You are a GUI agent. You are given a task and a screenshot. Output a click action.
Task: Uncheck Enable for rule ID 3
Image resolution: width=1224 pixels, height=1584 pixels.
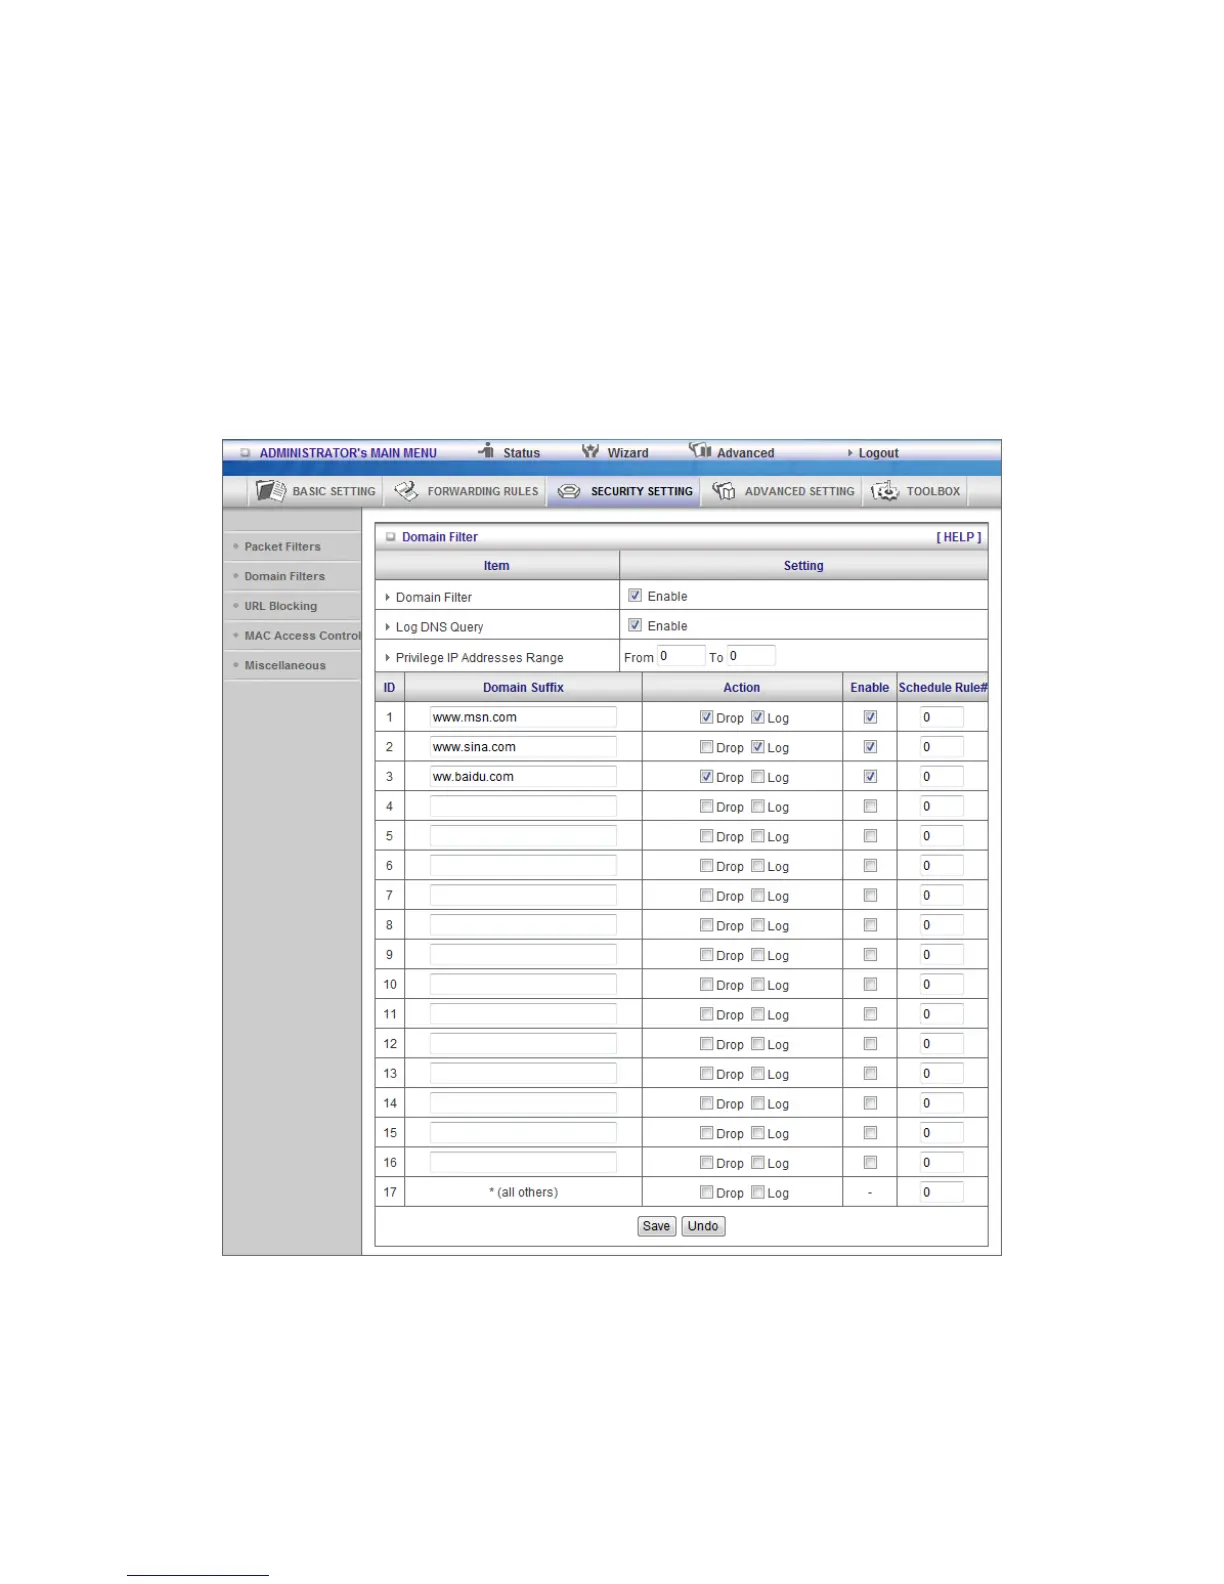coord(870,776)
